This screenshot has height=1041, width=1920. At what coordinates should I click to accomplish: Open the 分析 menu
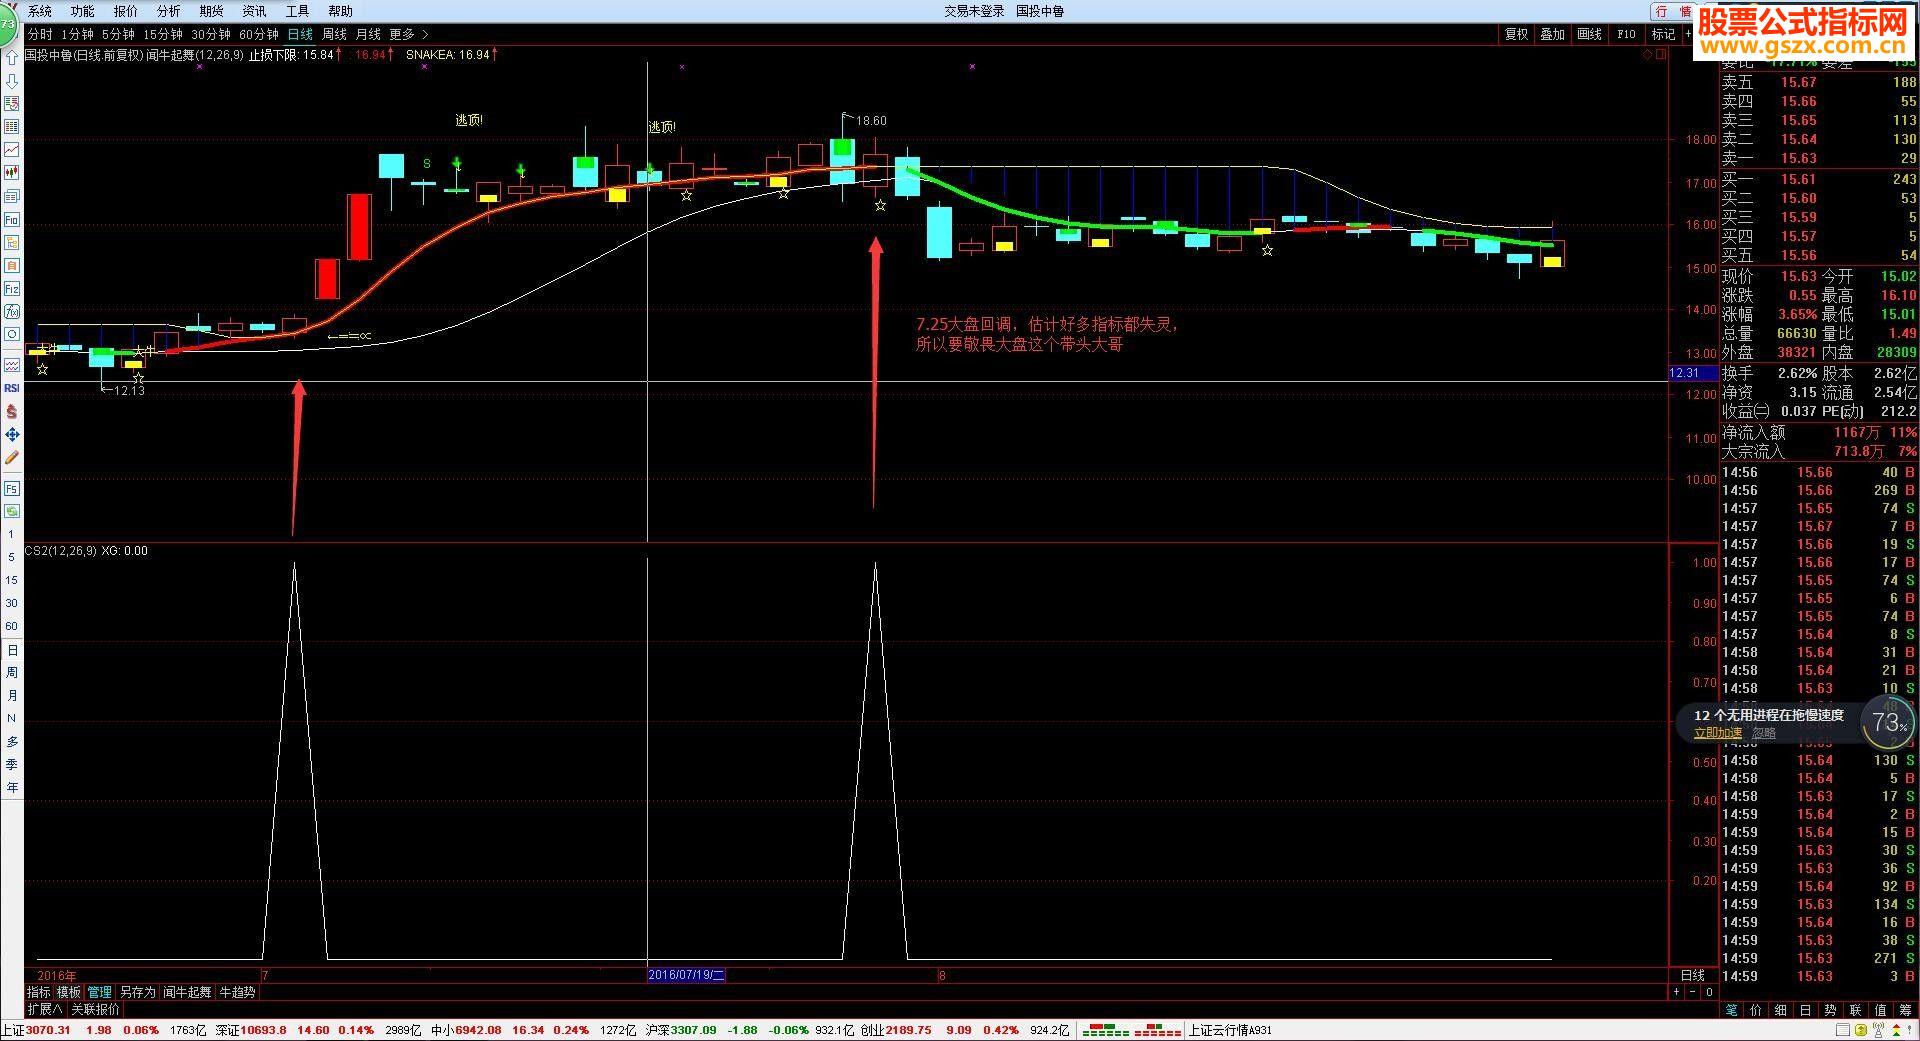click(169, 11)
